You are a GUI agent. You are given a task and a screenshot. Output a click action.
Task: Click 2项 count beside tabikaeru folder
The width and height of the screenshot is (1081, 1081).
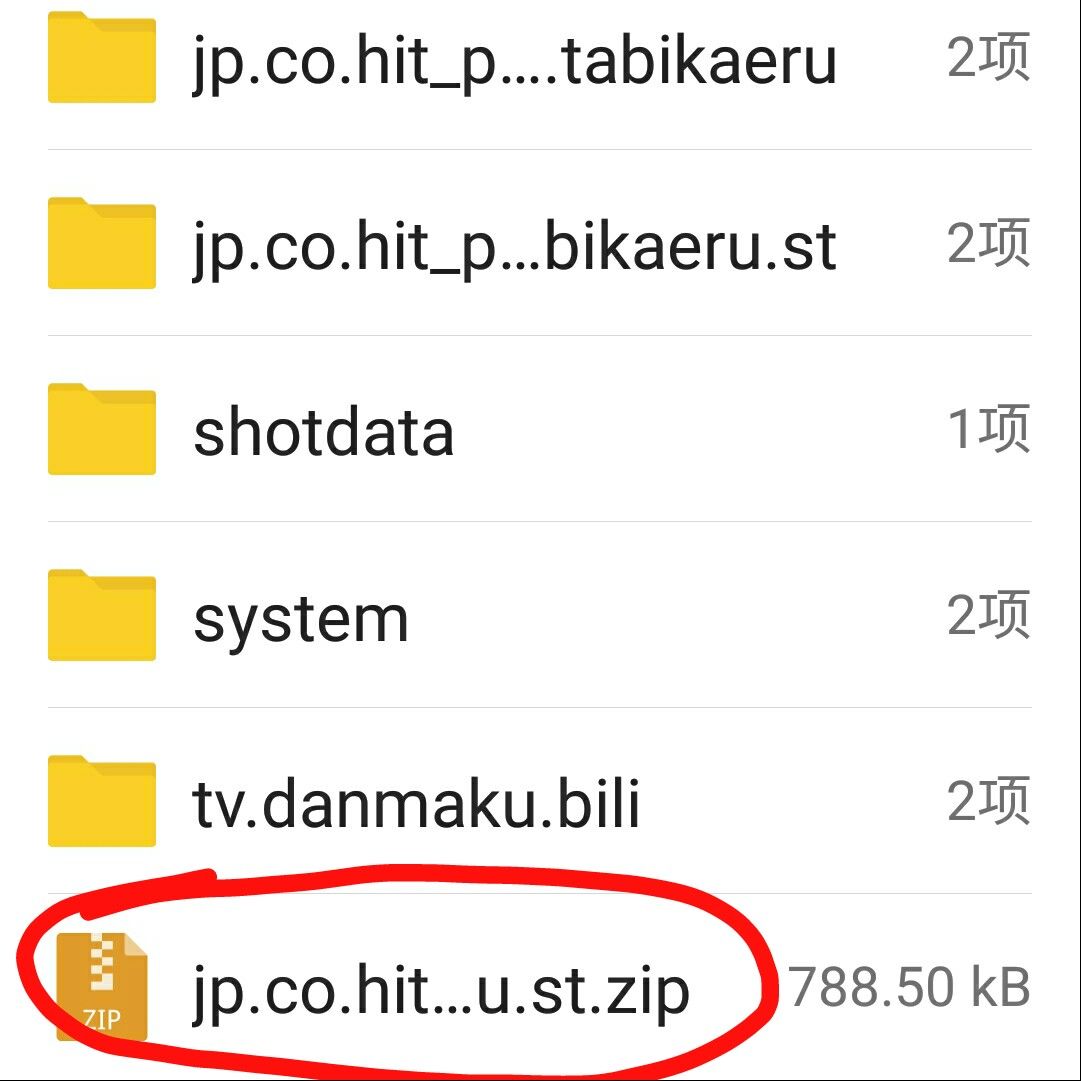click(989, 57)
